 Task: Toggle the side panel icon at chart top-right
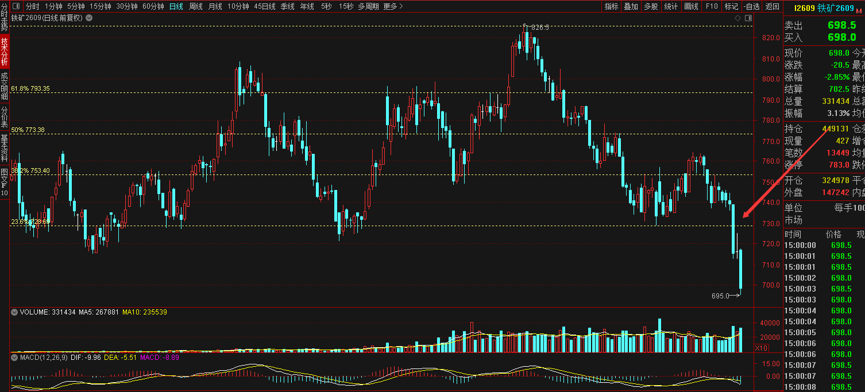(x=747, y=18)
